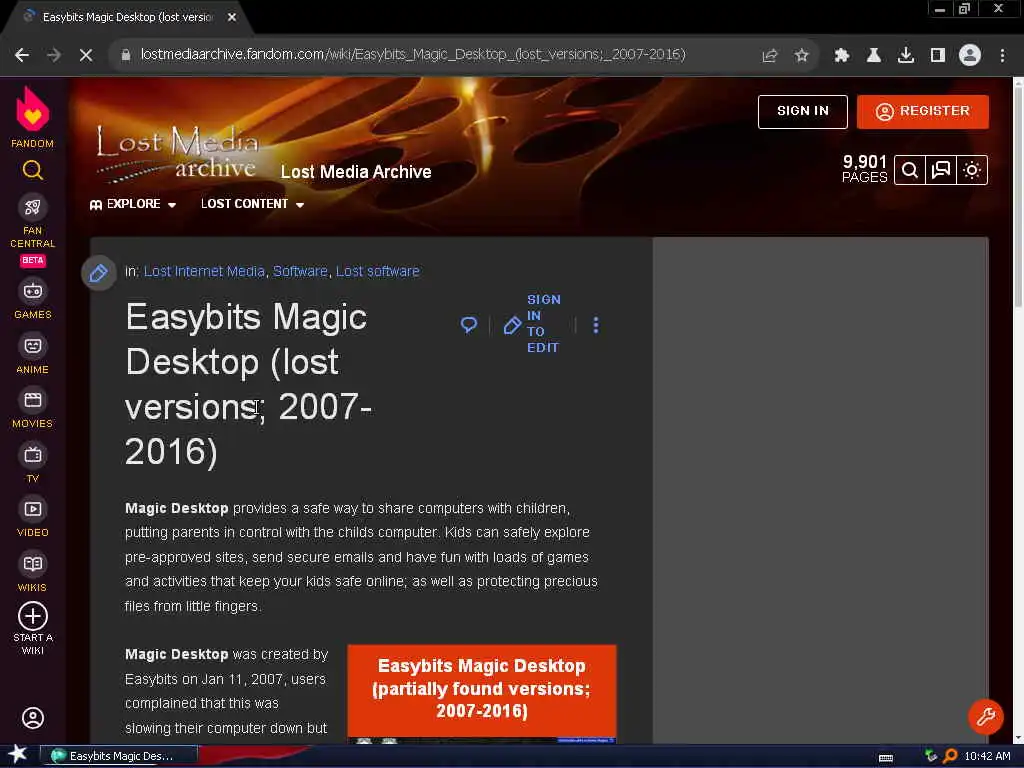This screenshot has width=1024, height=768.
Task: Close the Easybits Magic Desktop tab
Action: pos(232,17)
